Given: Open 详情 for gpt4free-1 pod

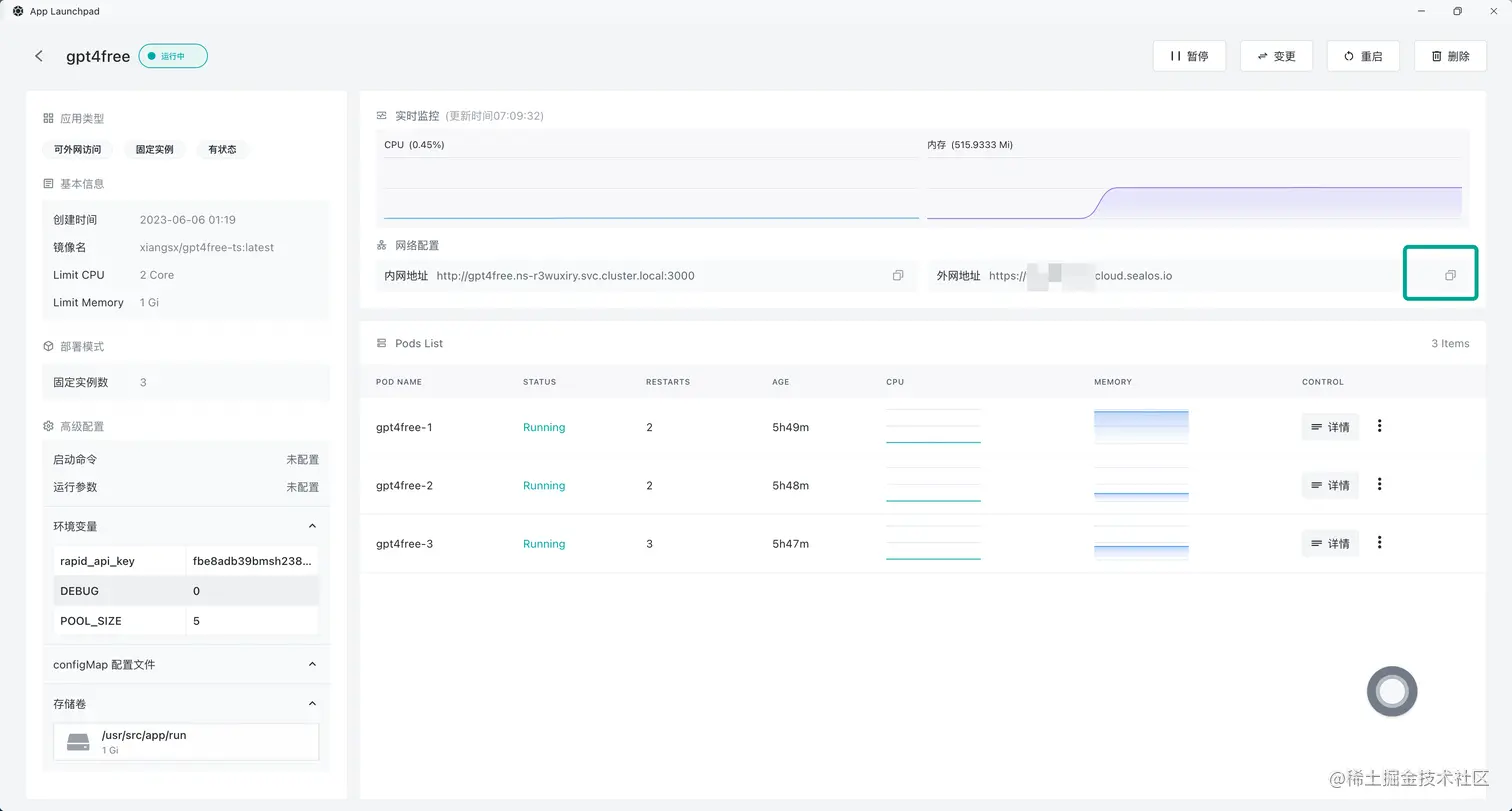Looking at the screenshot, I should [1330, 427].
